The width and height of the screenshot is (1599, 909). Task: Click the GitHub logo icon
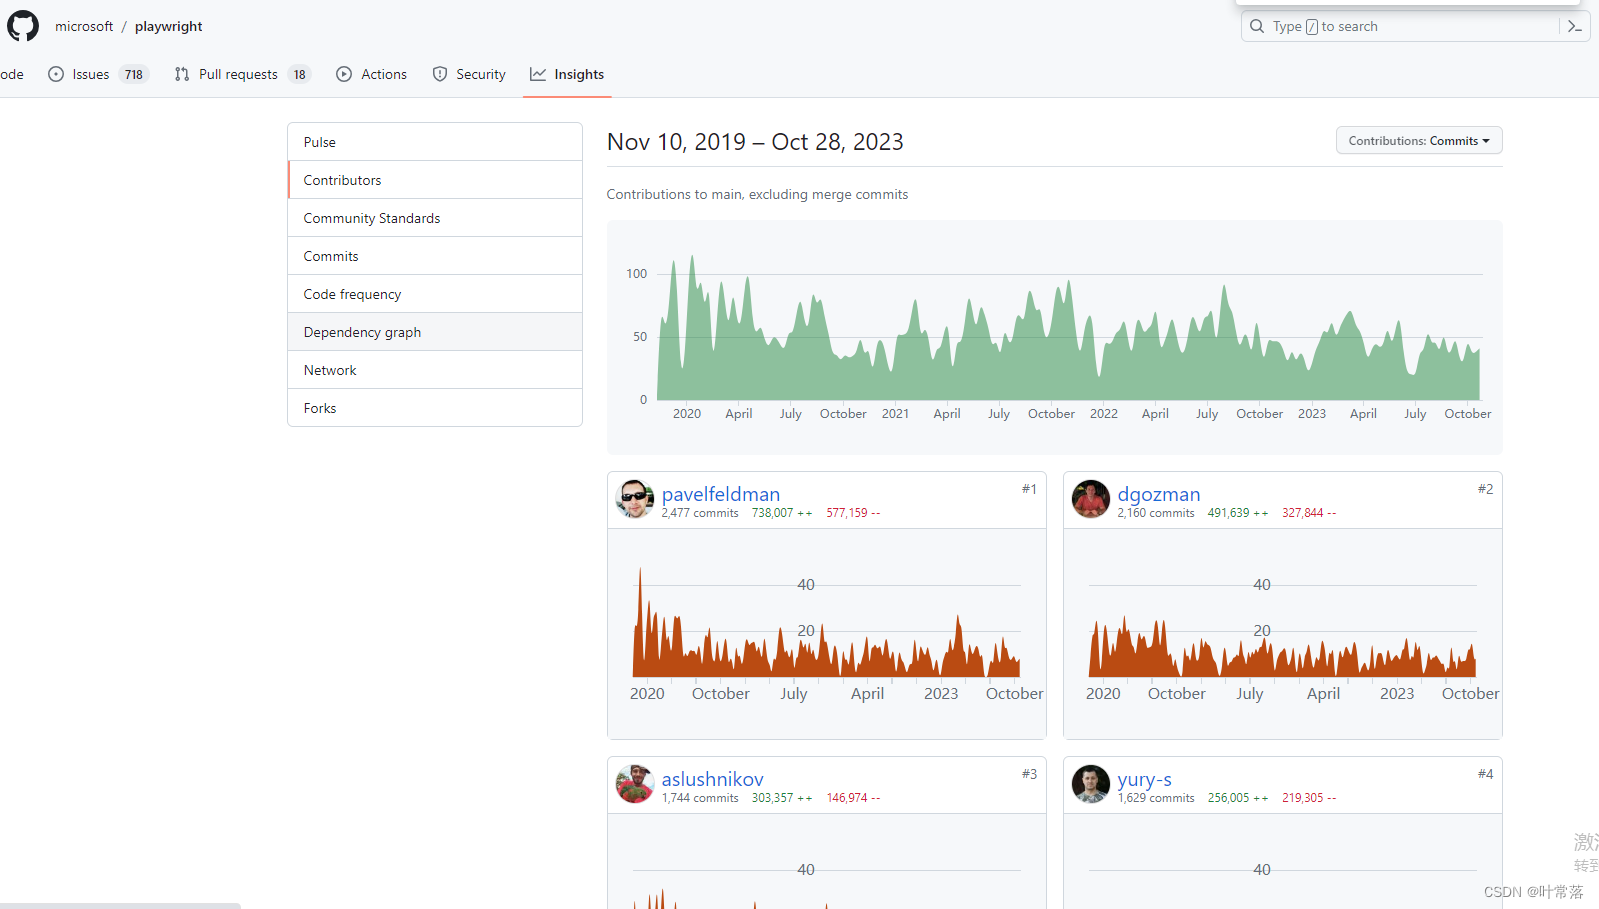(23, 26)
